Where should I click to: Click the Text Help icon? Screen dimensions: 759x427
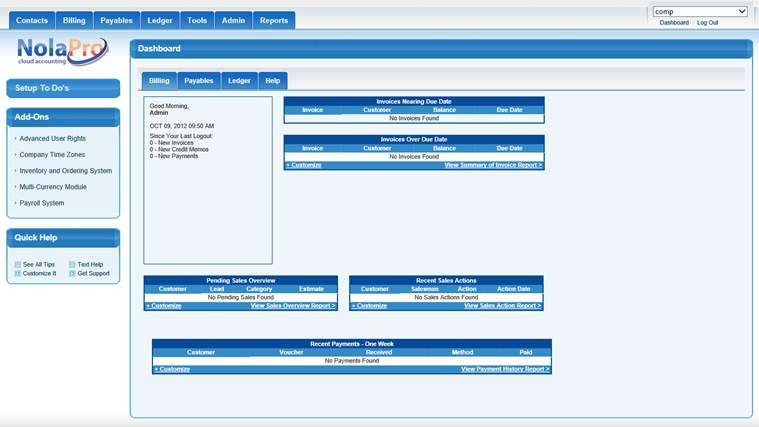point(72,265)
